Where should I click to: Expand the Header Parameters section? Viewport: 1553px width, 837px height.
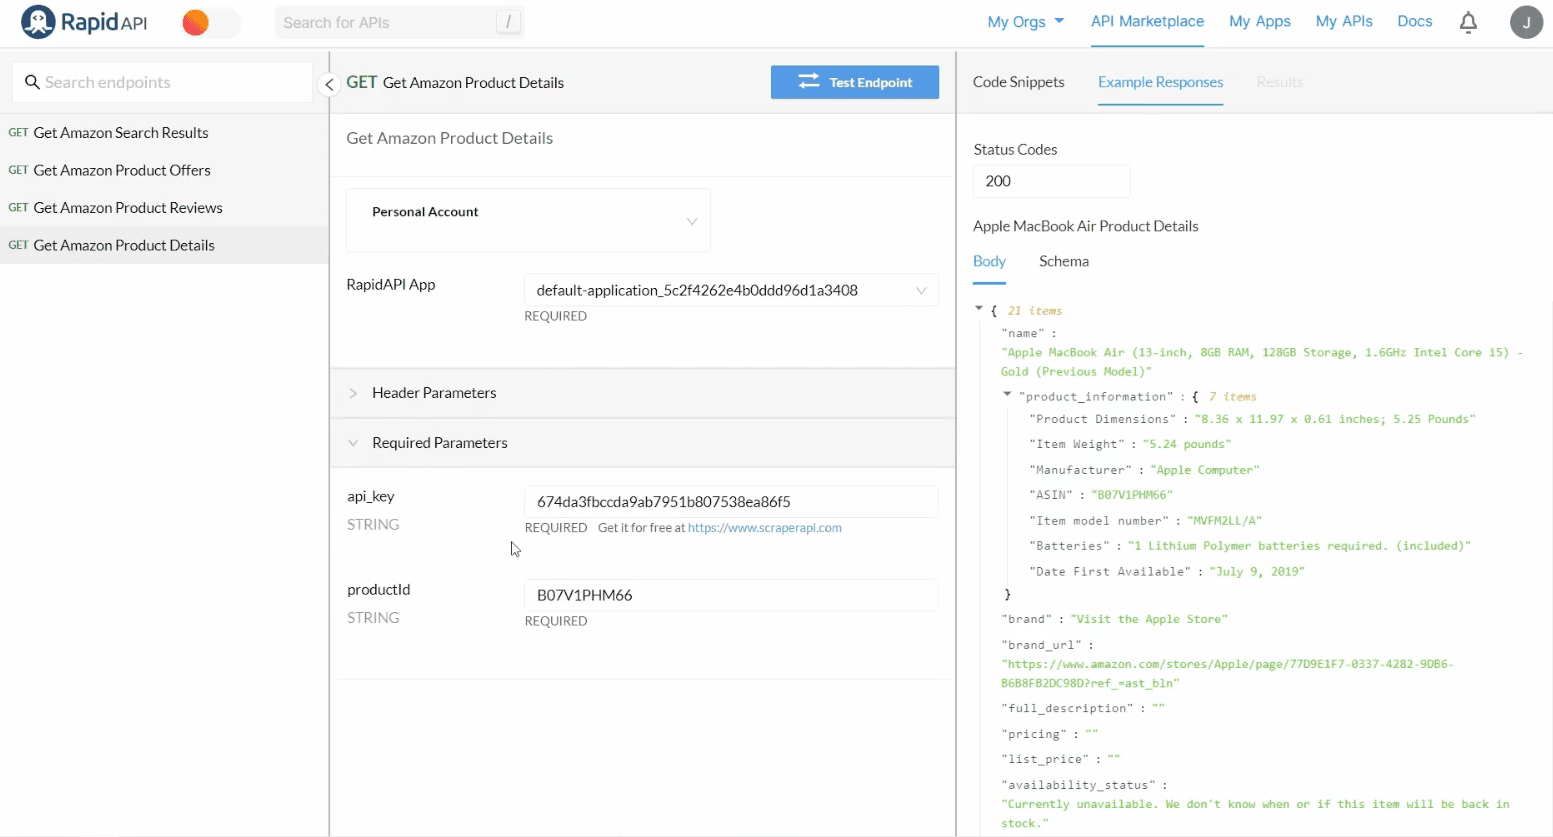(643, 393)
